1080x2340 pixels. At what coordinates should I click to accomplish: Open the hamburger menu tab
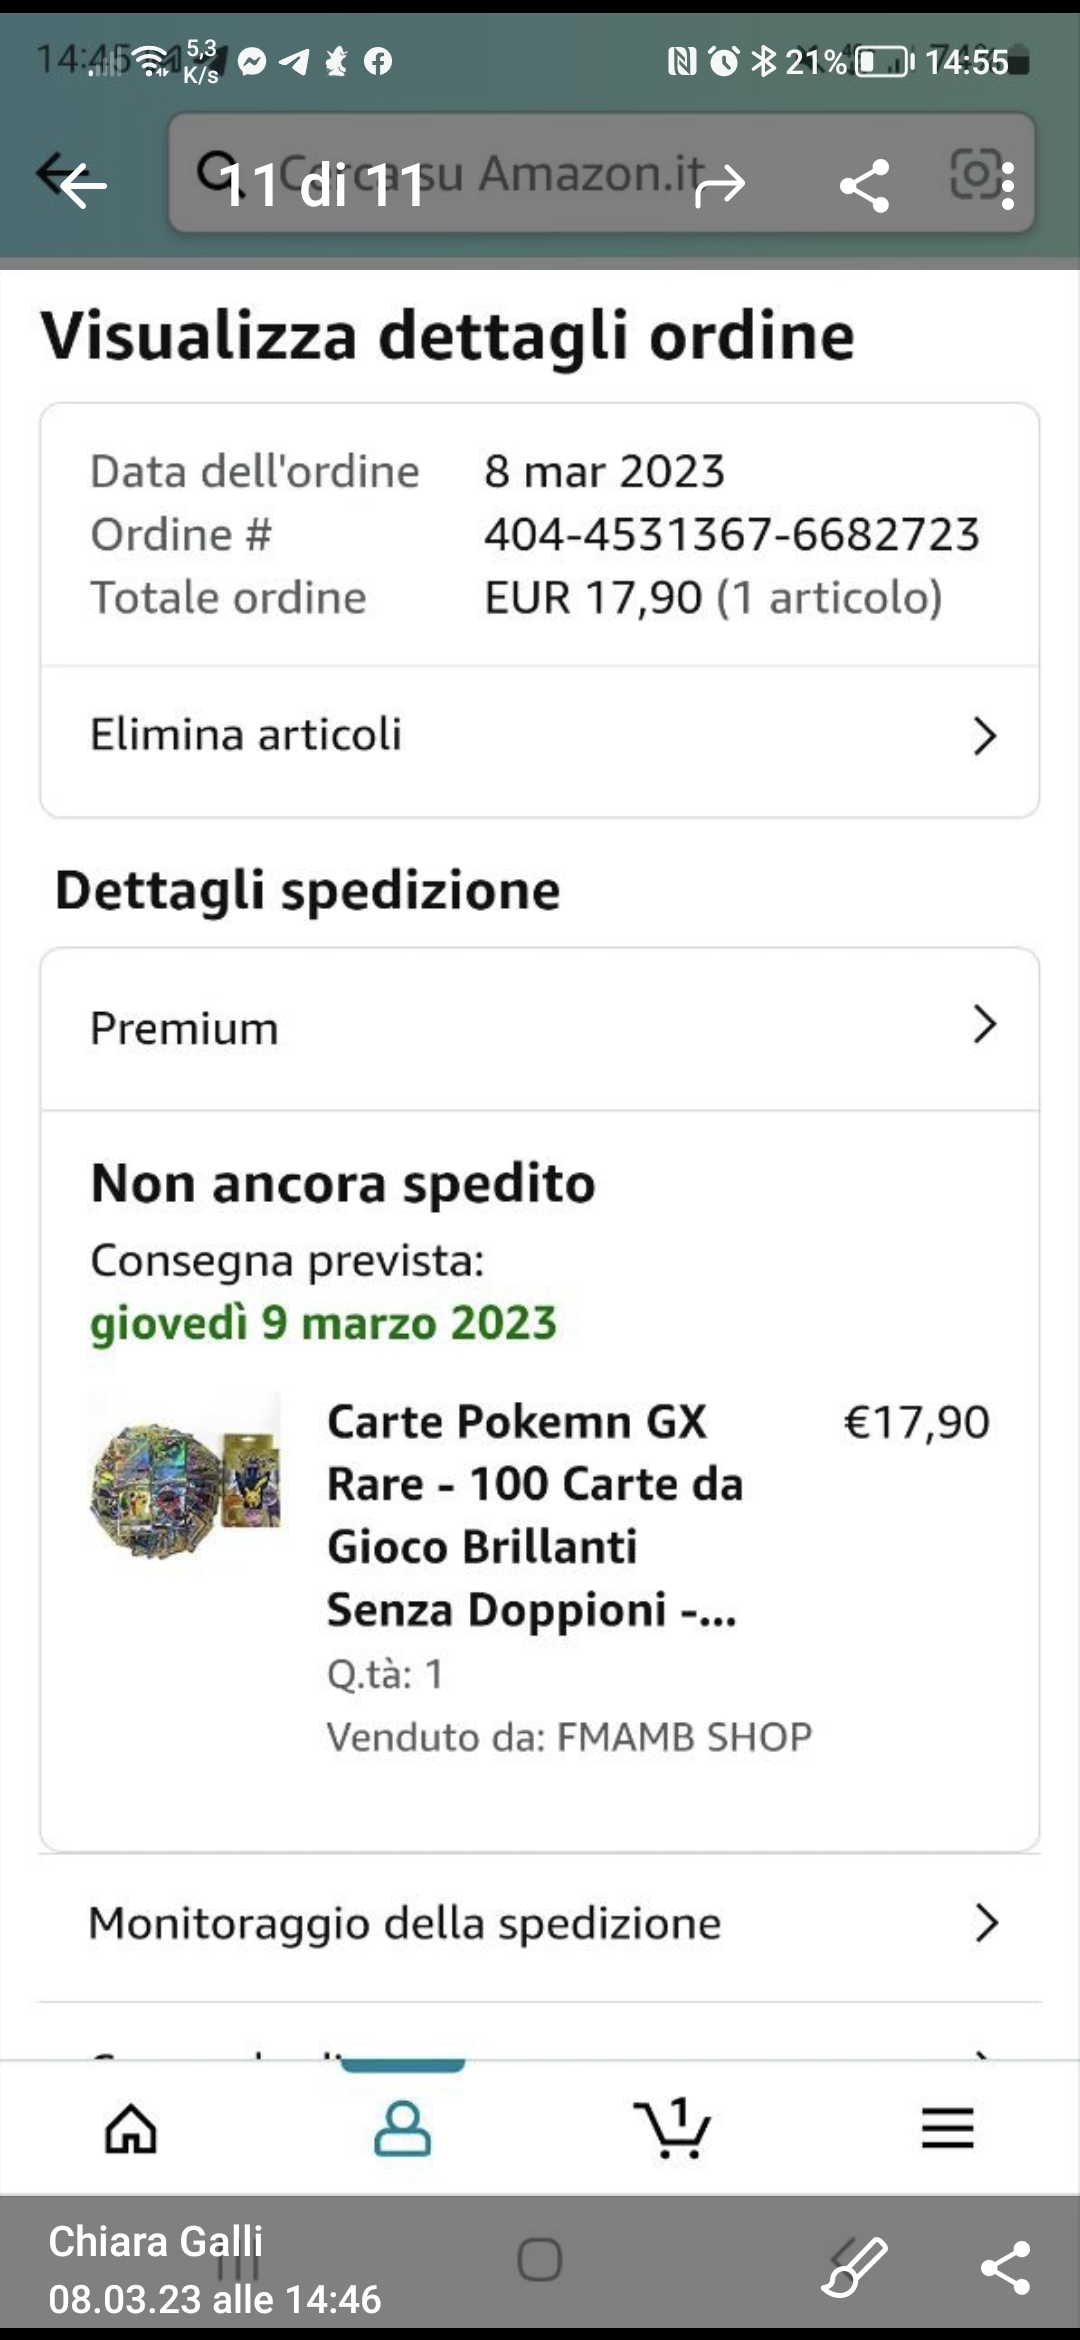tap(947, 2127)
